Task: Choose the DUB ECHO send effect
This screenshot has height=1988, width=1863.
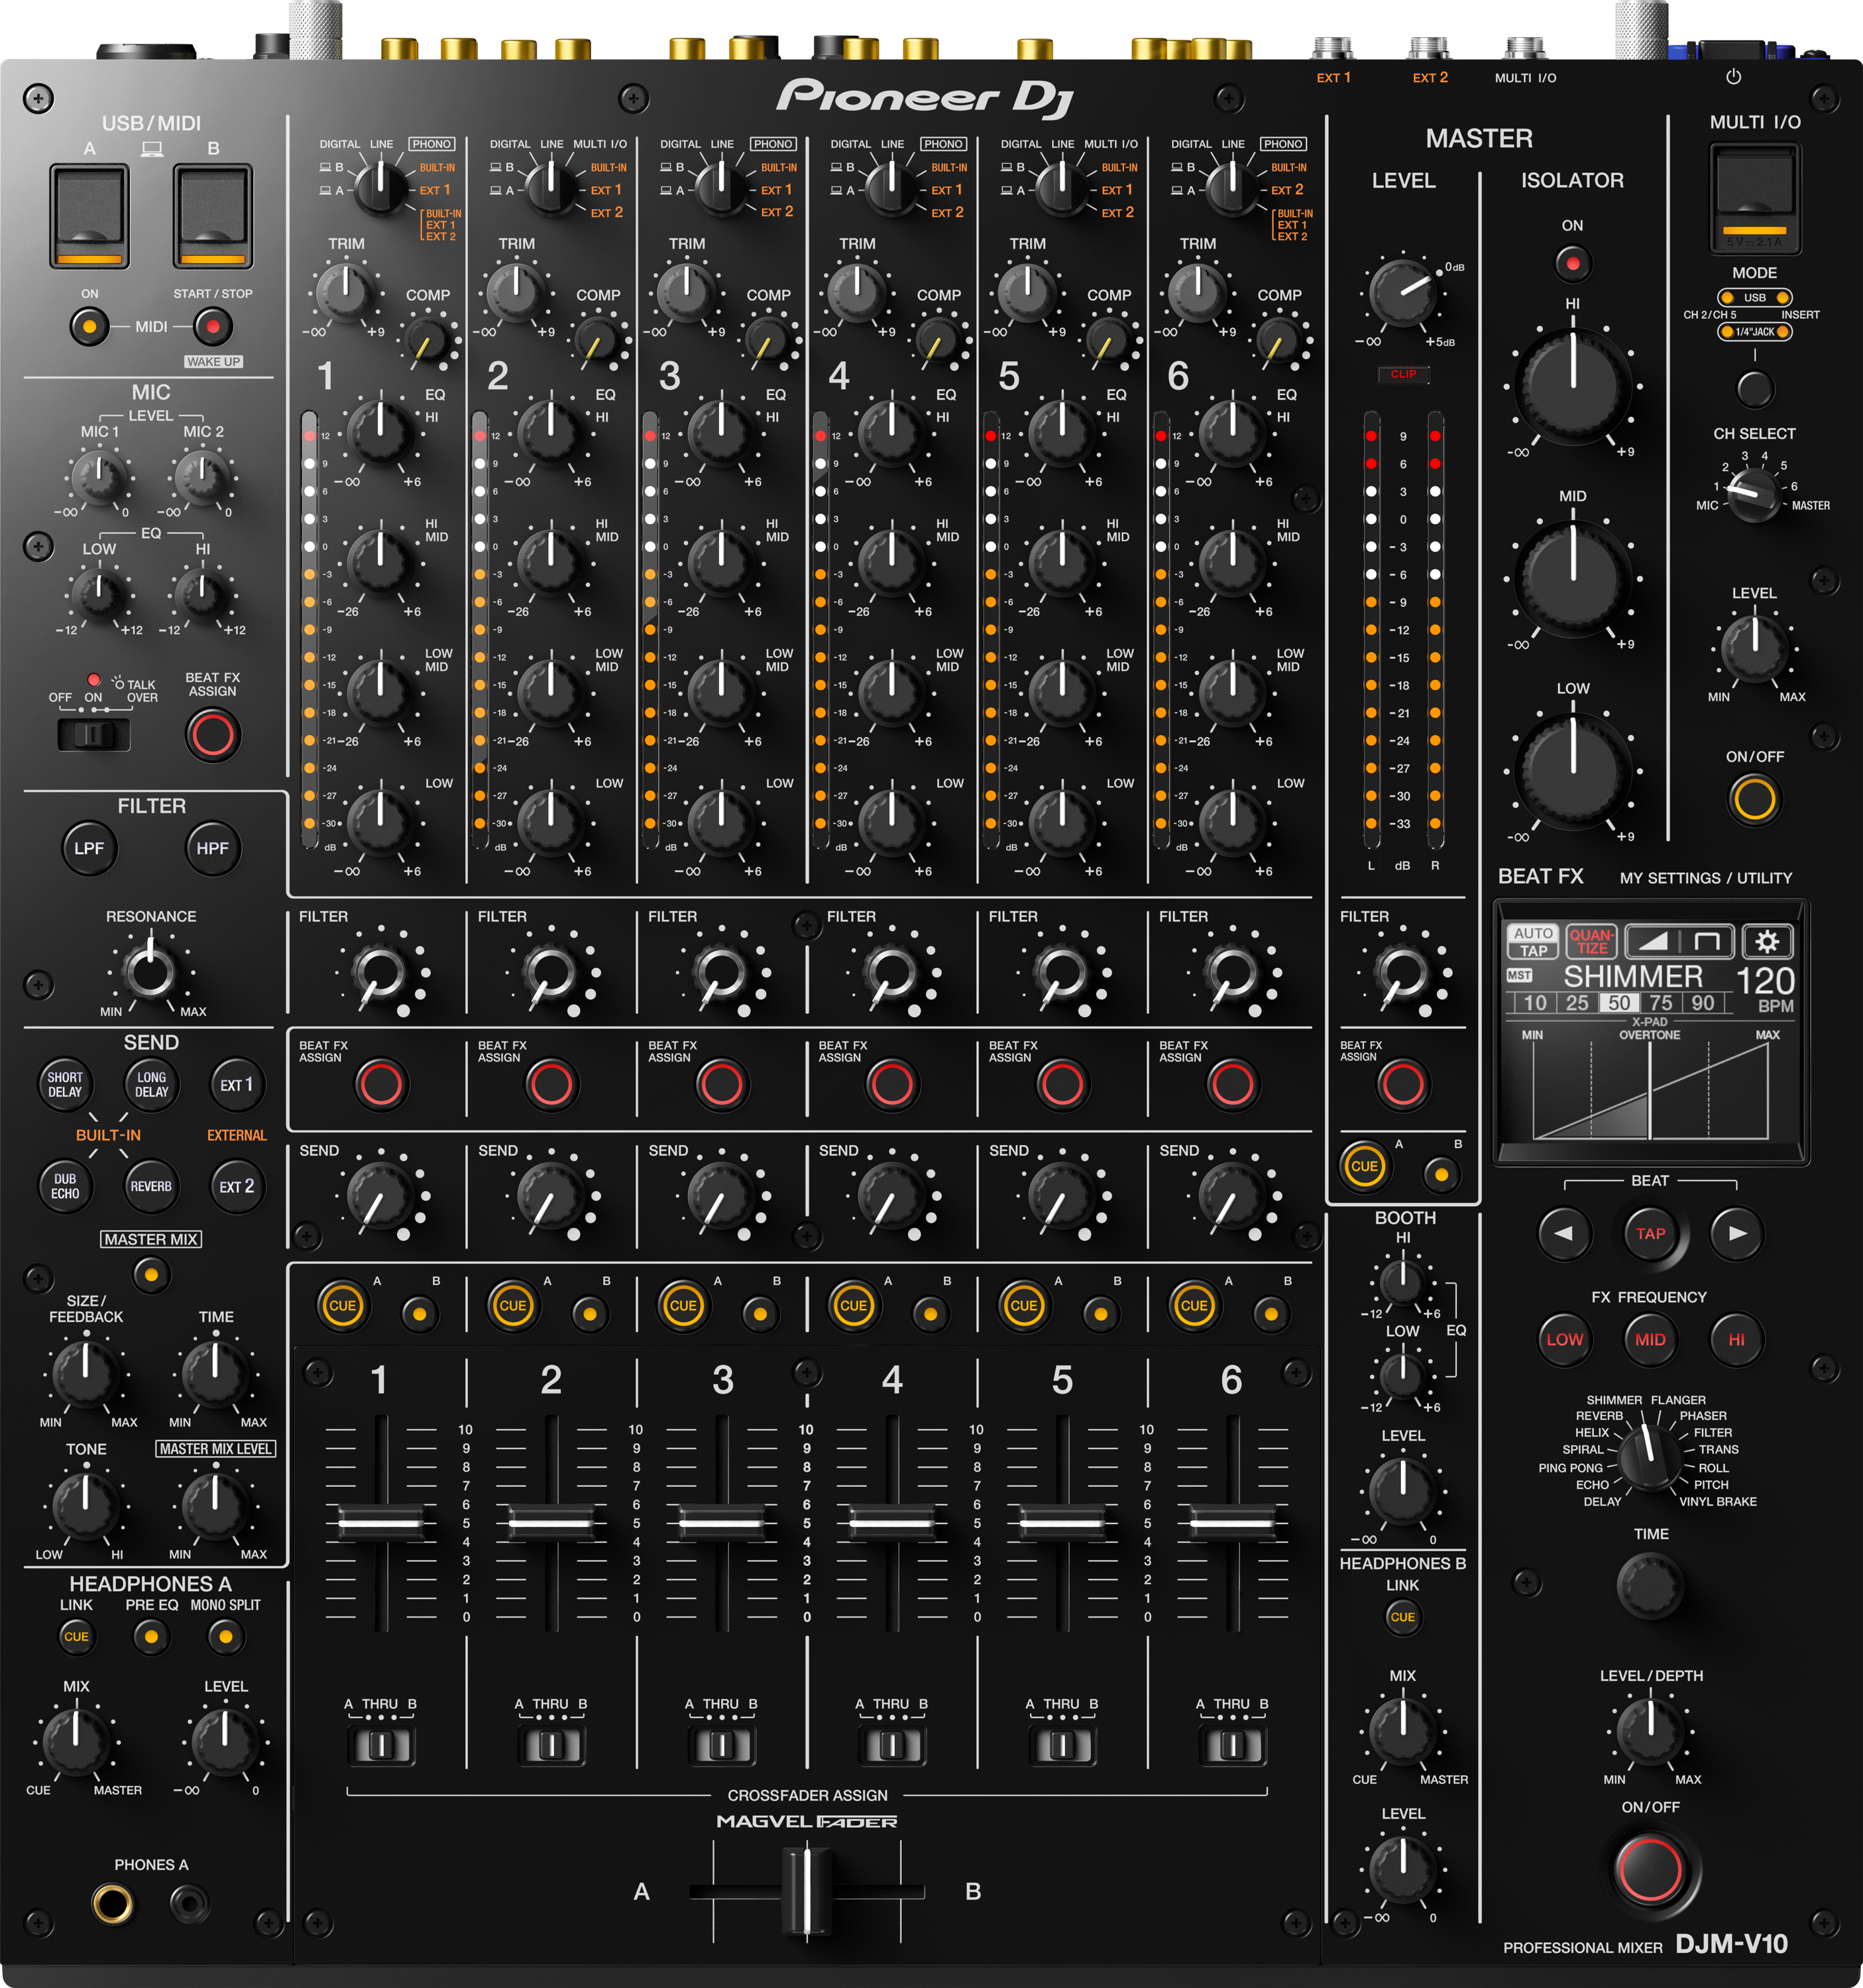Action: pos(65,1186)
